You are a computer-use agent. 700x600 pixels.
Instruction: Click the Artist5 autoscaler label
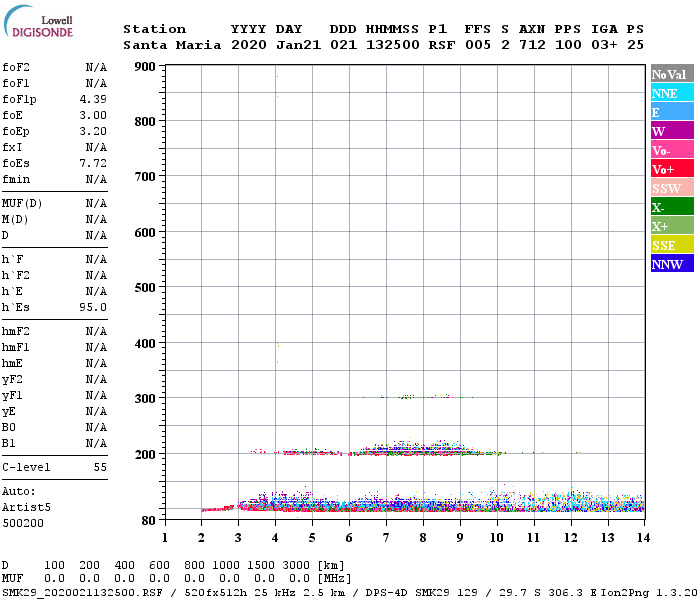[x=26, y=507]
